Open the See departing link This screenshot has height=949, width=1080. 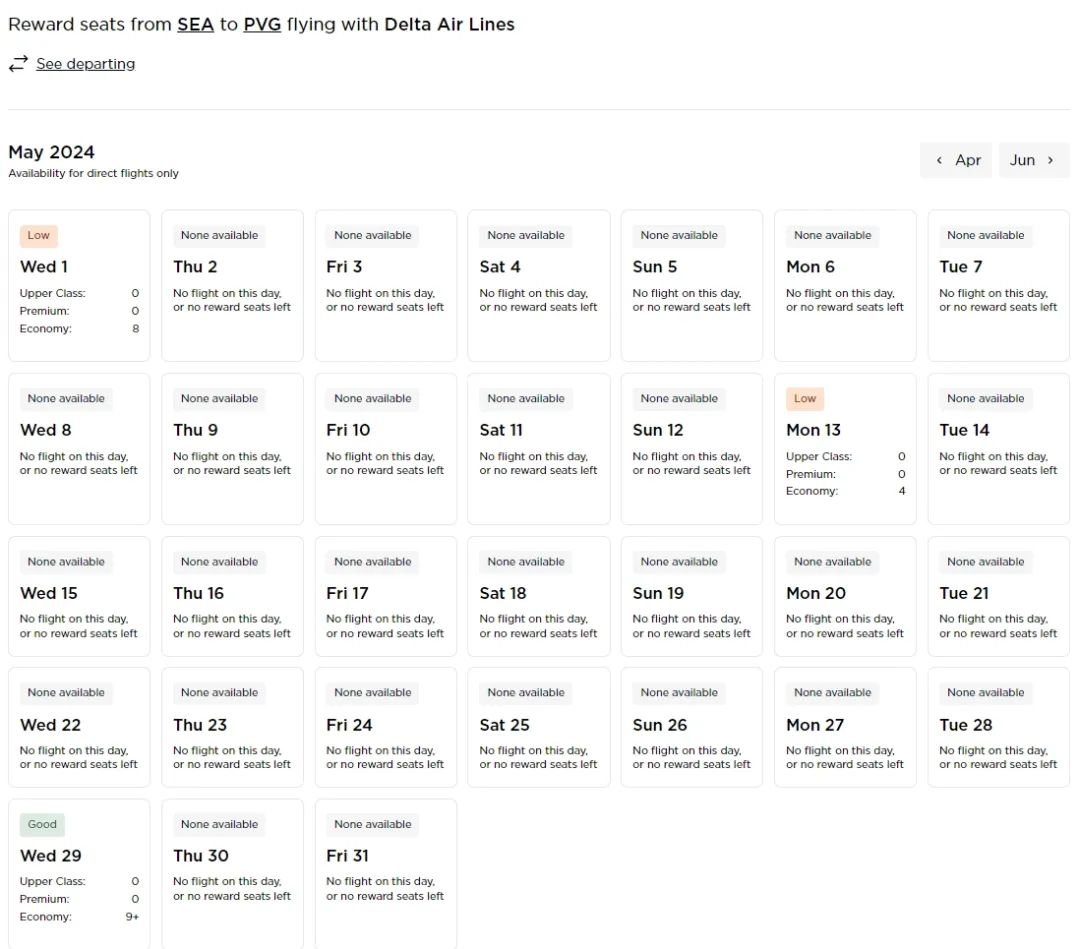85,64
